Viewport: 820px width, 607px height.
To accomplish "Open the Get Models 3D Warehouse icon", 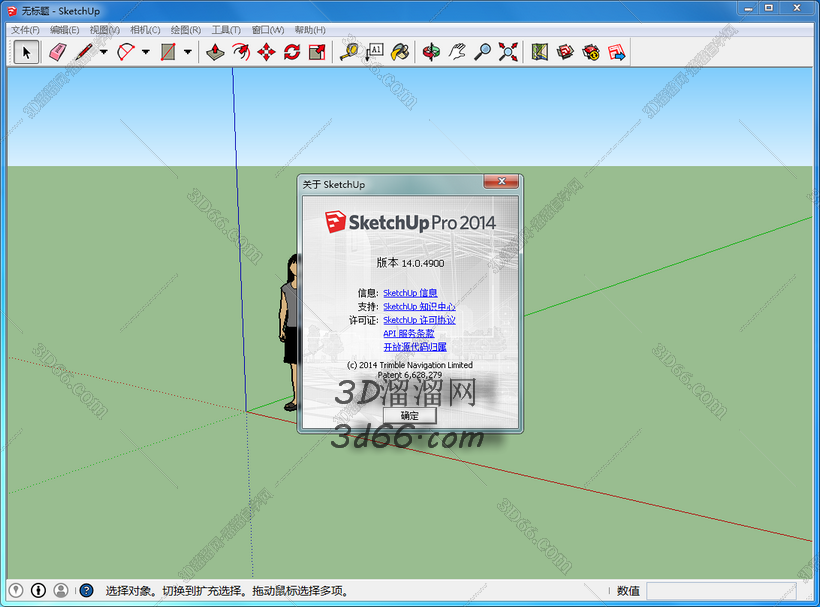I will pyautogui.click(x=565, y=52).
